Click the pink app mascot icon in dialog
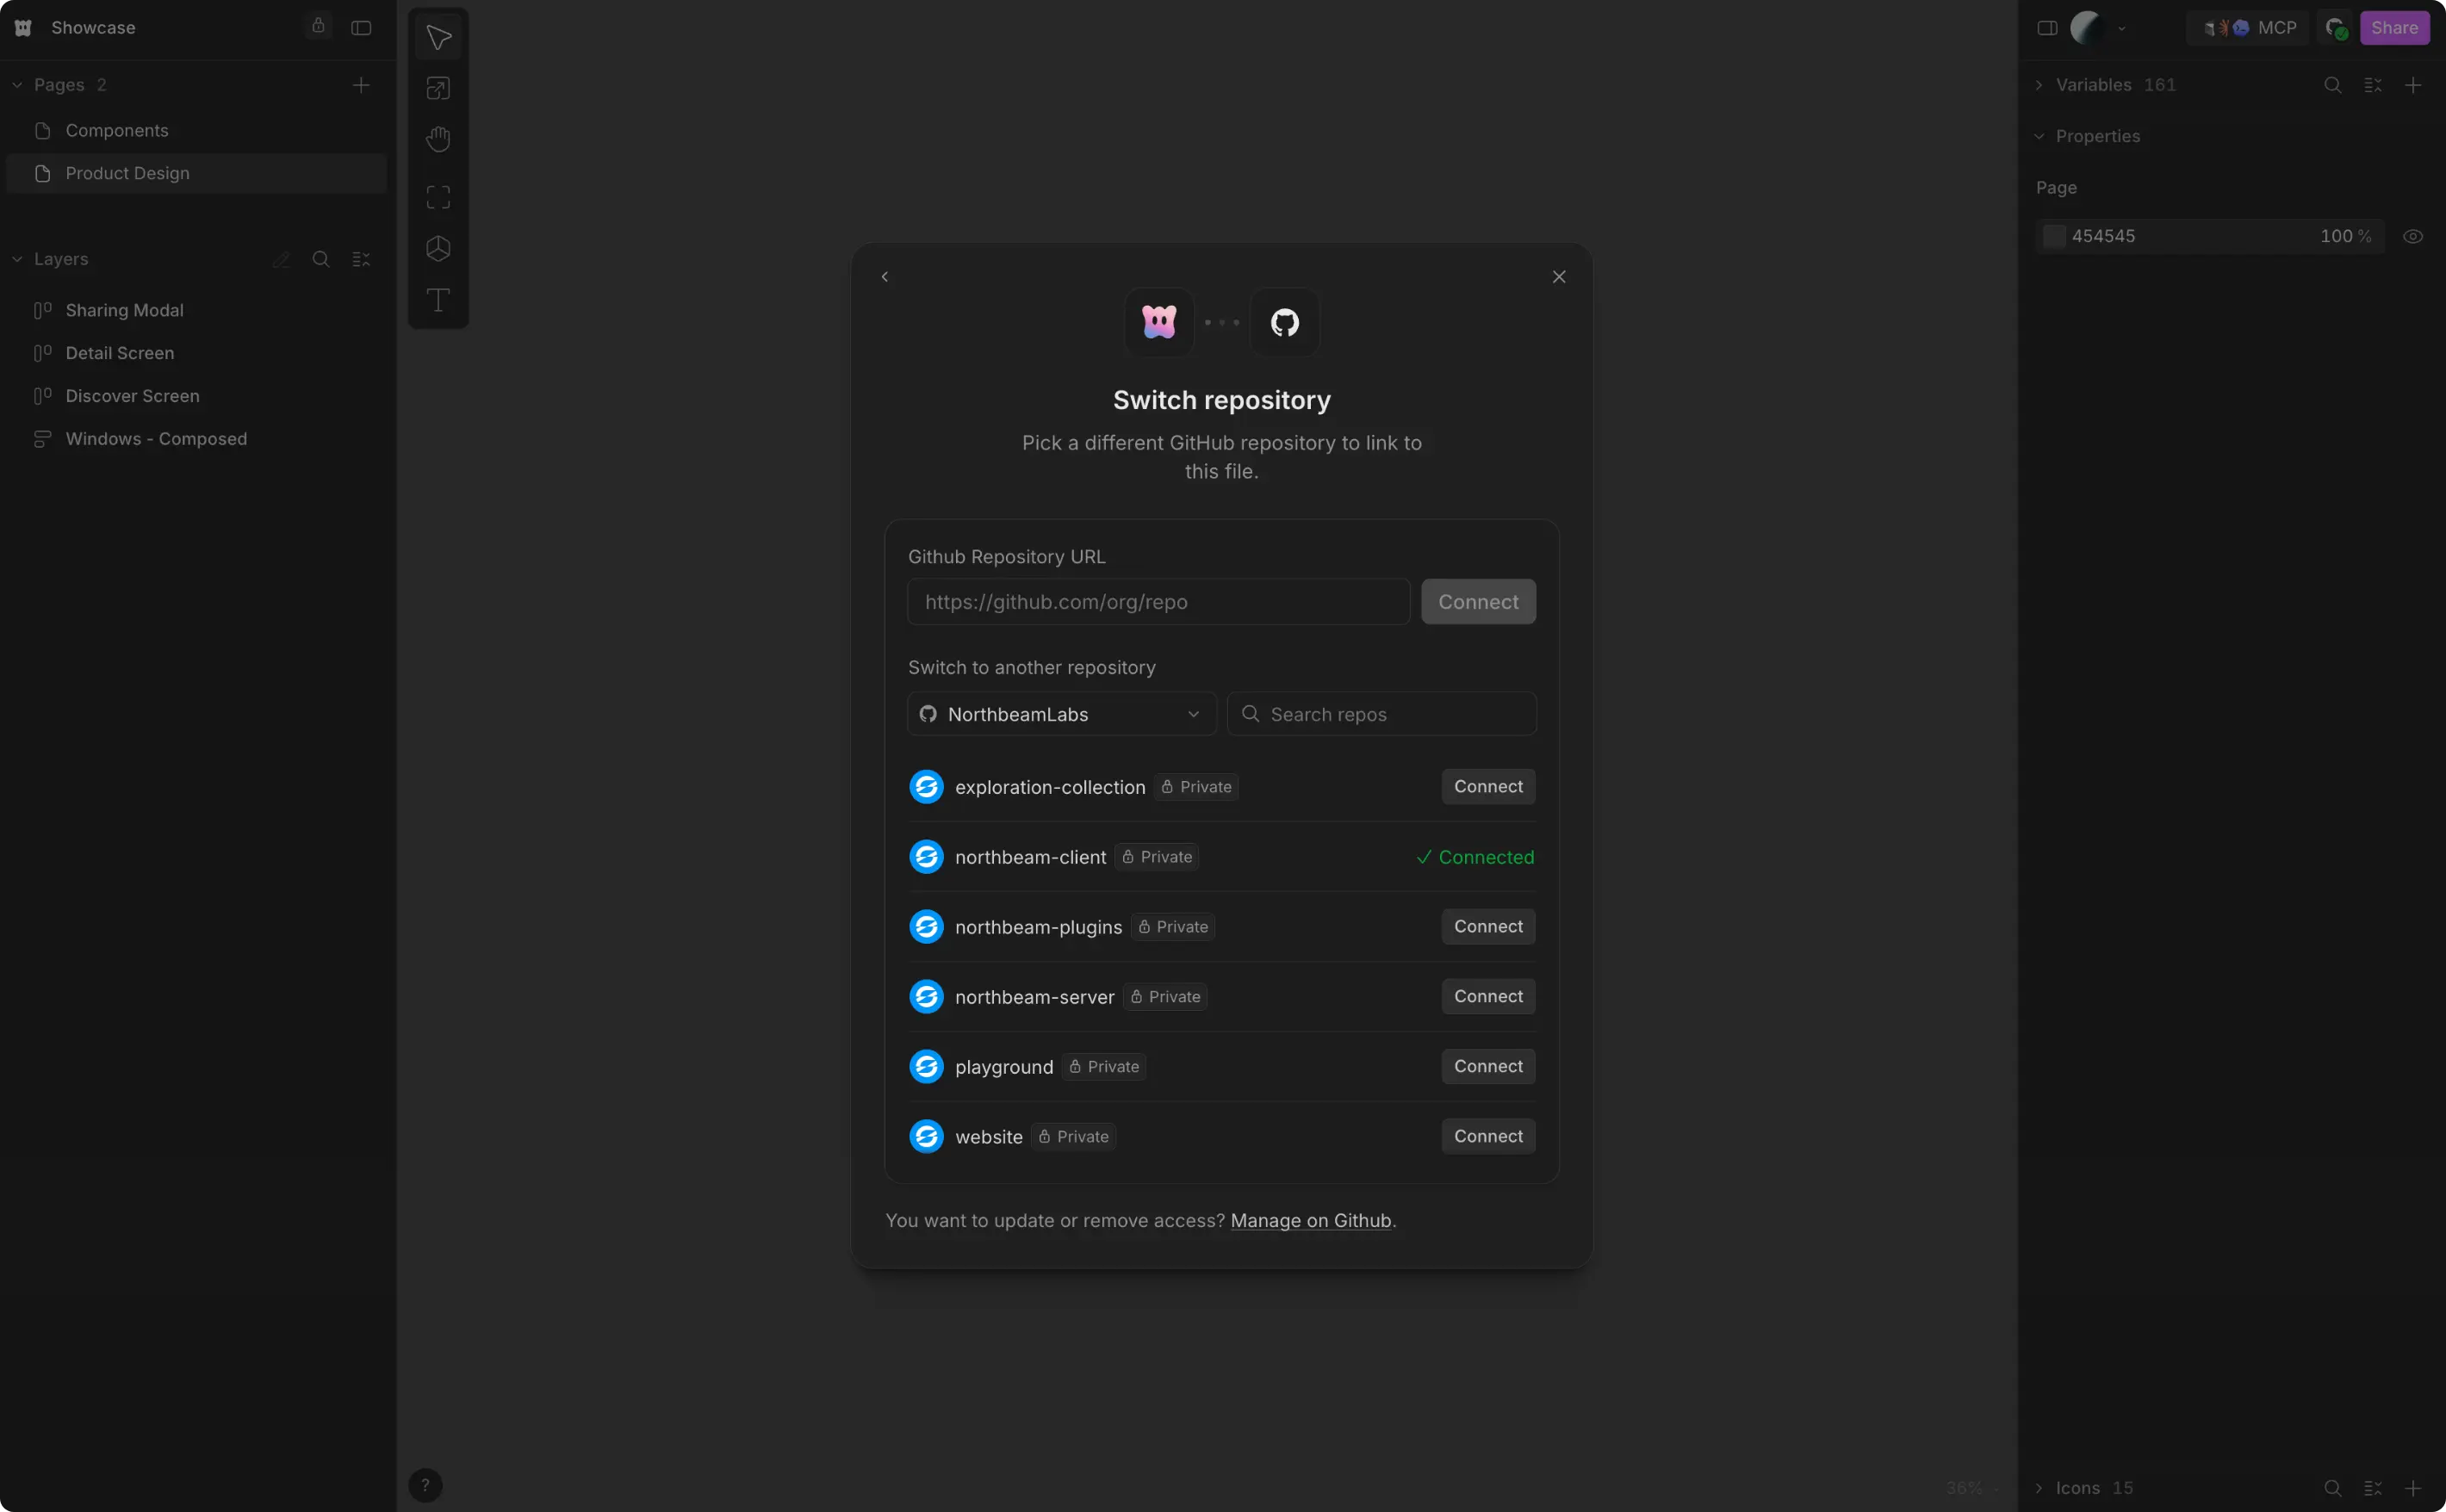This screenshot has height=1512, width=2446. 1159,323
